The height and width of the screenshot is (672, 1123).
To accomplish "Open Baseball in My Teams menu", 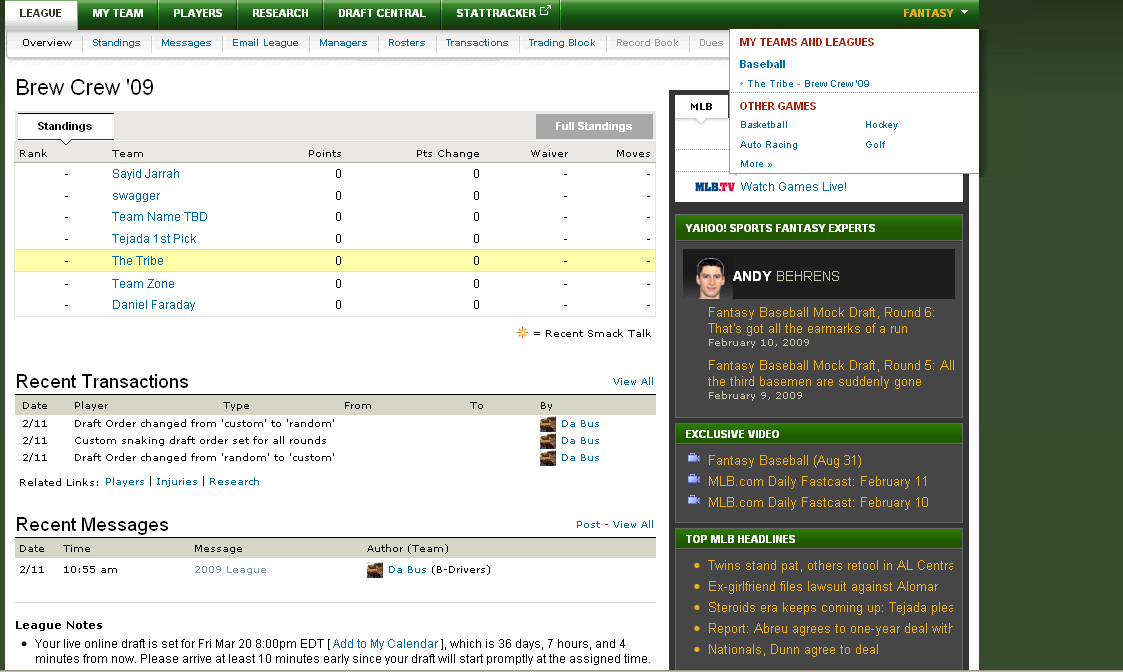I will (x=762, y=64).
